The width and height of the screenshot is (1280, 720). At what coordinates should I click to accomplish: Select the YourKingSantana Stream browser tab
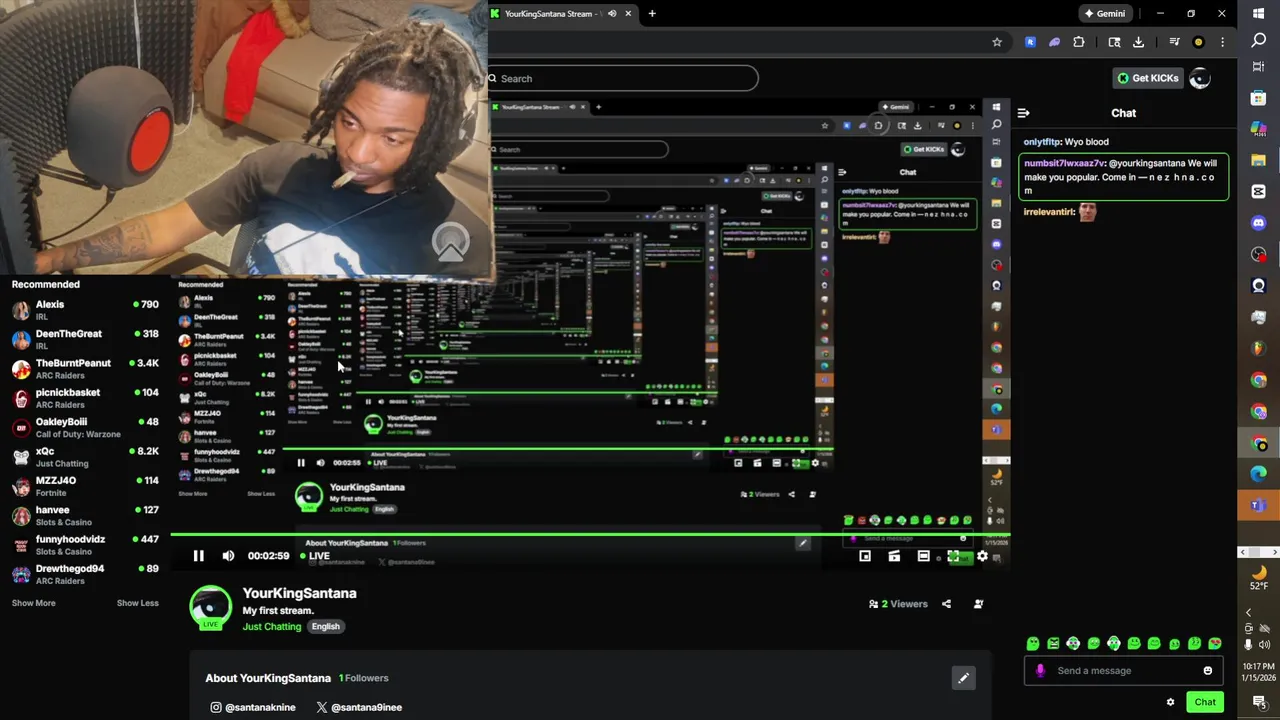[563, 14]
